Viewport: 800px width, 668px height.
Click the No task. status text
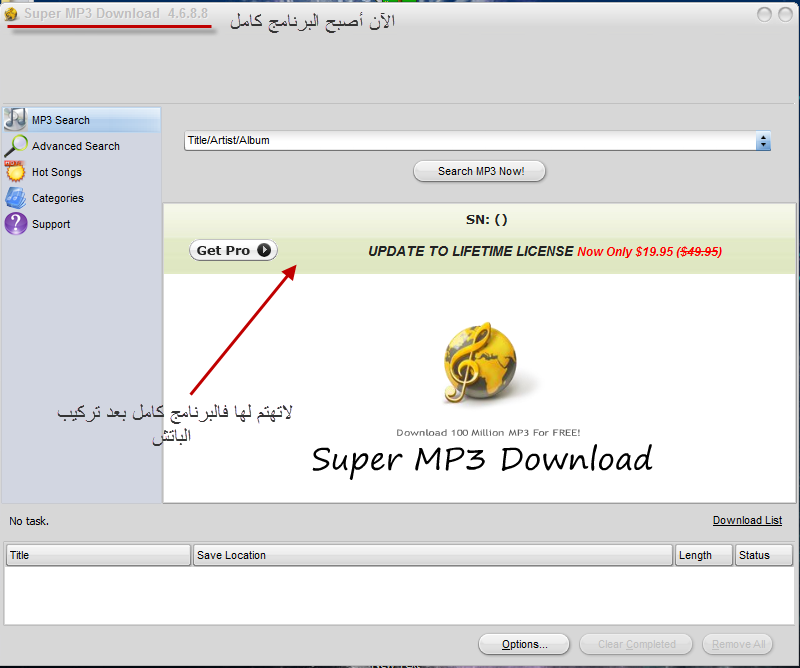click(29, 521)
